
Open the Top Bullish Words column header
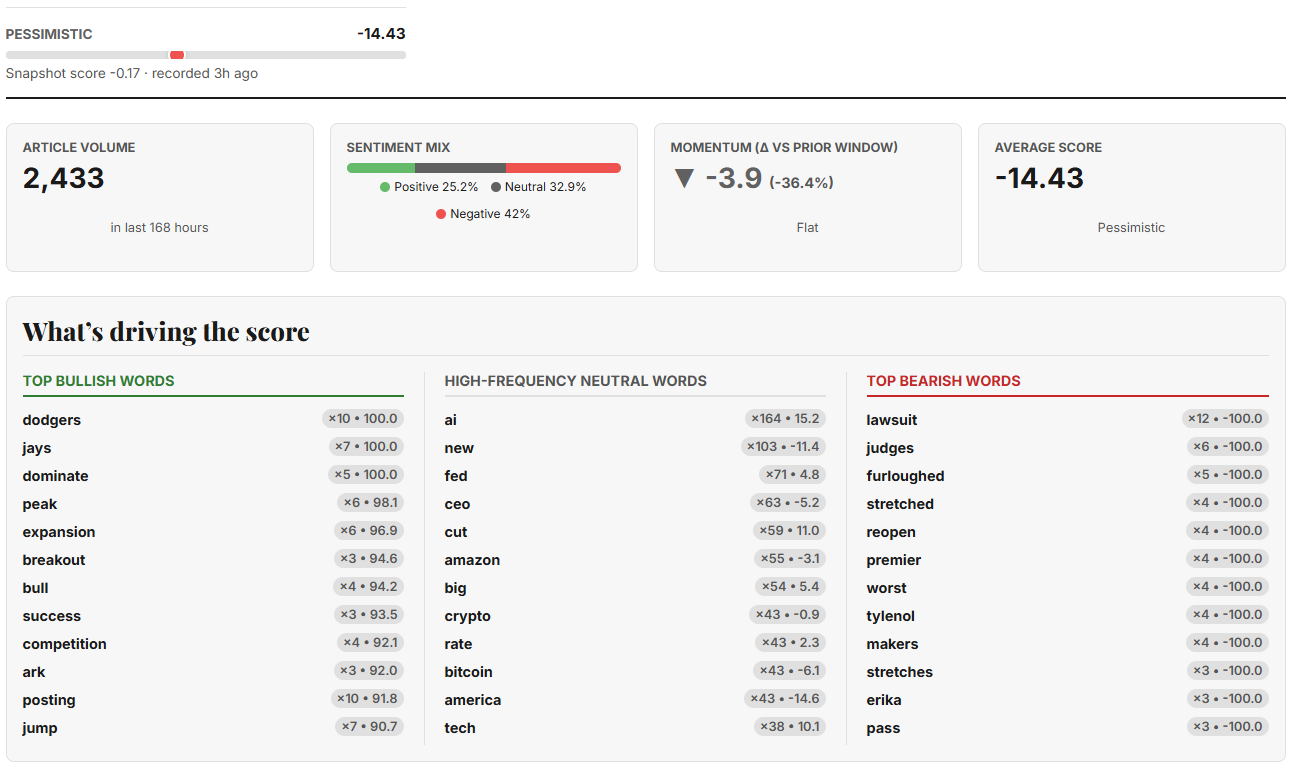pos(99,381)
